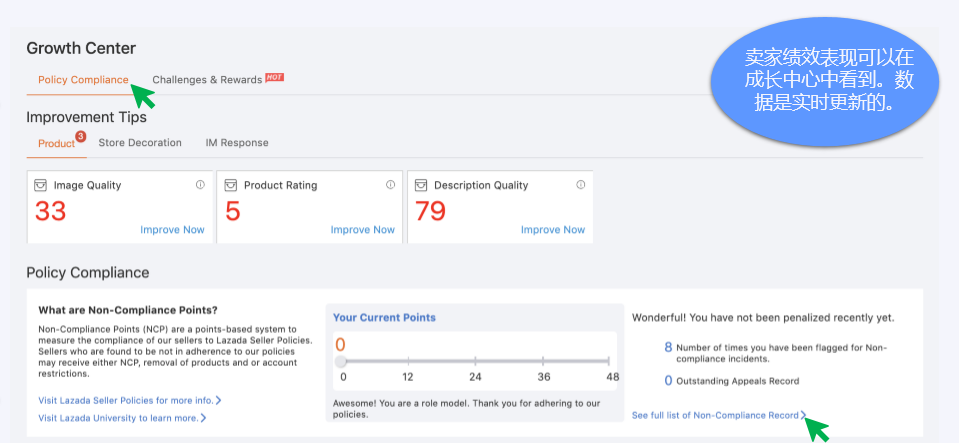The image size is (959, 443).
Task: Click the Image Quality score 33
Action: pos(51,211)
